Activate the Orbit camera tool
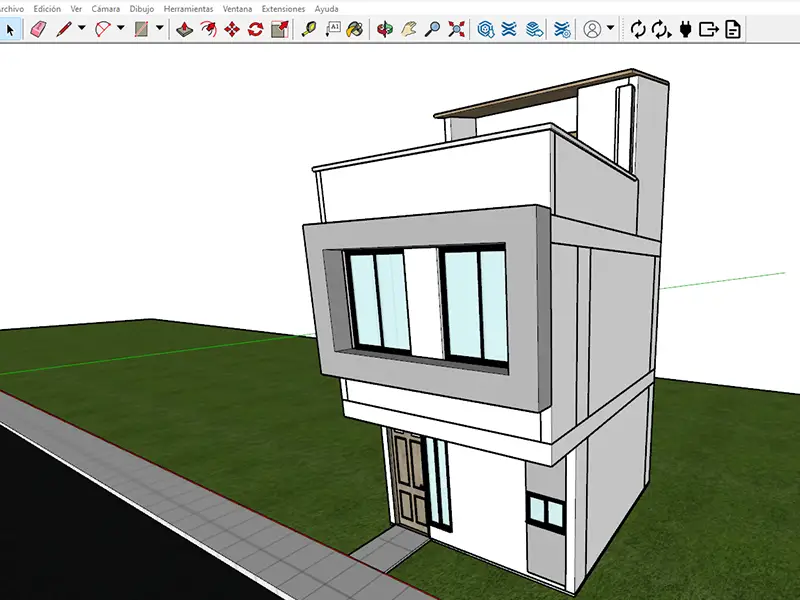The width and height of the screenshot is (800, 600). coord(385,29)
